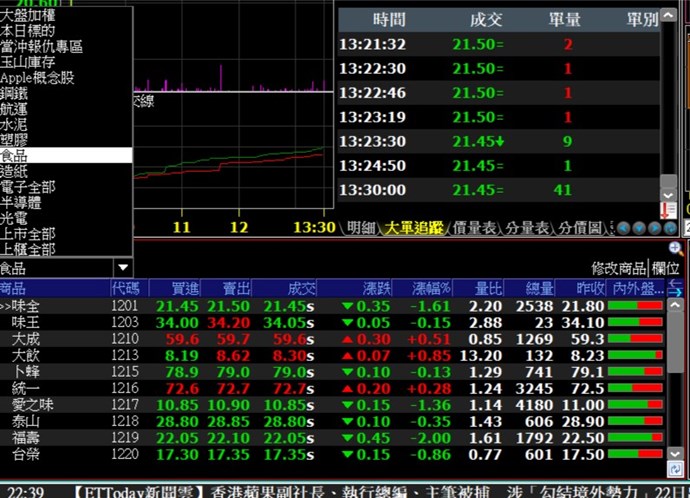The image size is (690, 498).
Task: Click the 修改商品 button
Action: click(x=619, y=268)
